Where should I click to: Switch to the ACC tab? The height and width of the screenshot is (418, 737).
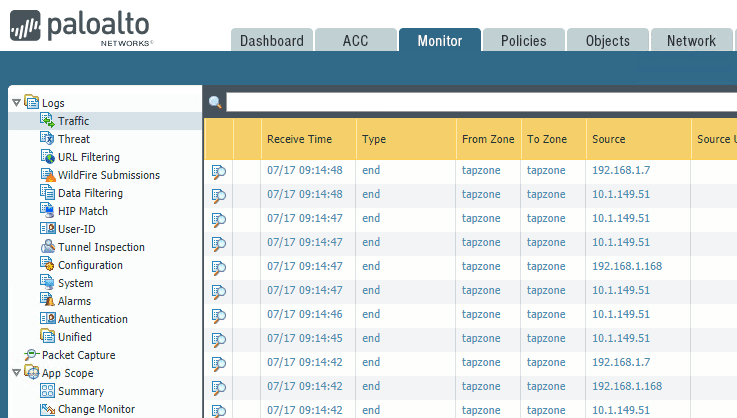tap(355, 40)
